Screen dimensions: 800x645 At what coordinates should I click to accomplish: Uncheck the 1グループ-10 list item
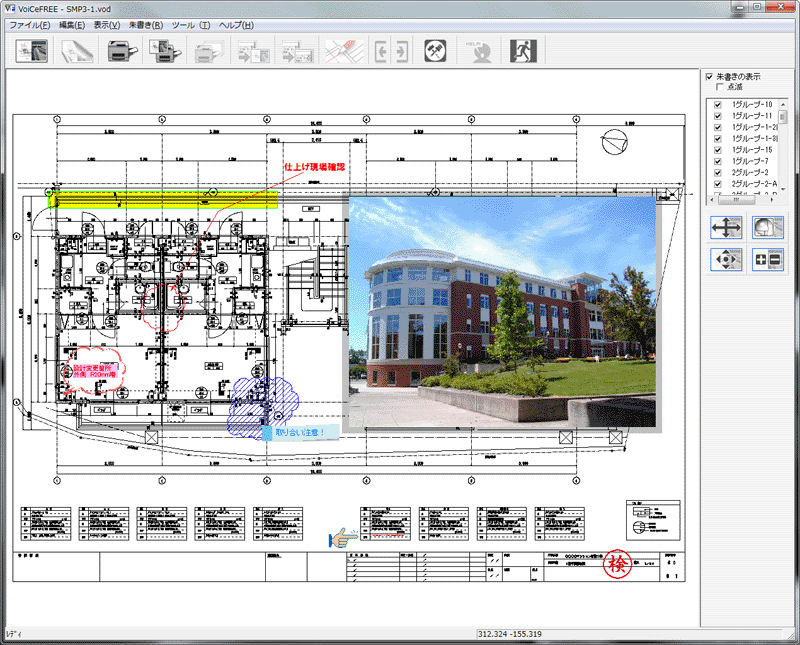(717, 105)
